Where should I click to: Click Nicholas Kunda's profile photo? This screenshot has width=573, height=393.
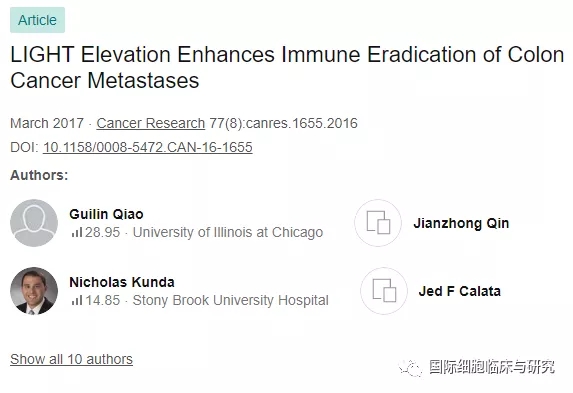click(x=34, y=291)
